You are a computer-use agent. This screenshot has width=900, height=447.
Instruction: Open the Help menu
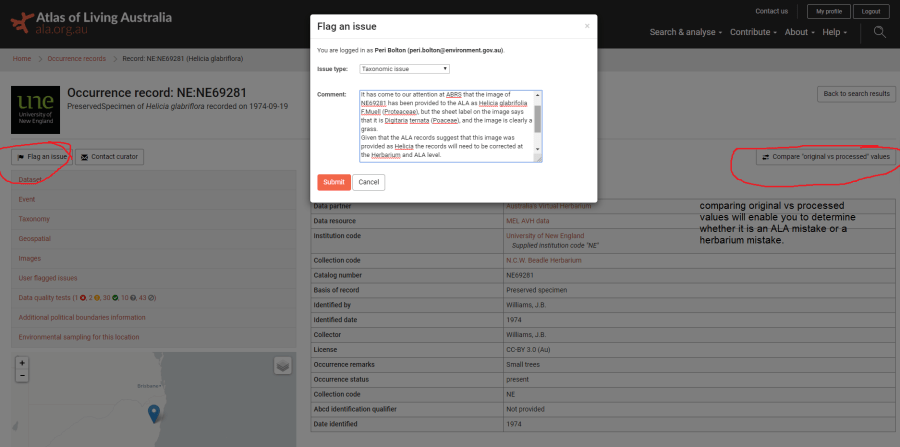[x=834, y=32]
